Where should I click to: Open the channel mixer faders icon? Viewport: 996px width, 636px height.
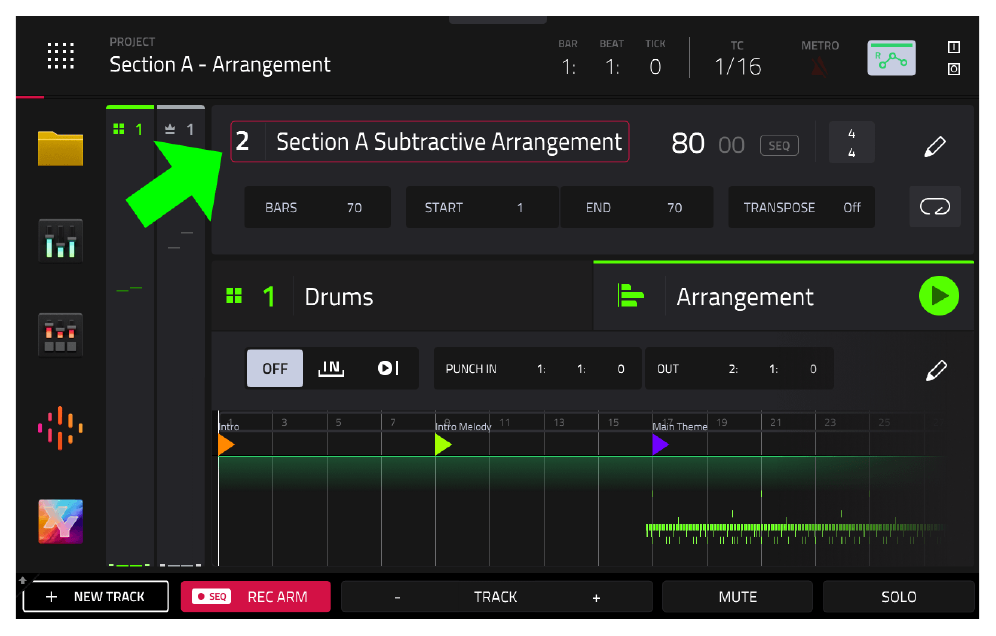point(60,240)
